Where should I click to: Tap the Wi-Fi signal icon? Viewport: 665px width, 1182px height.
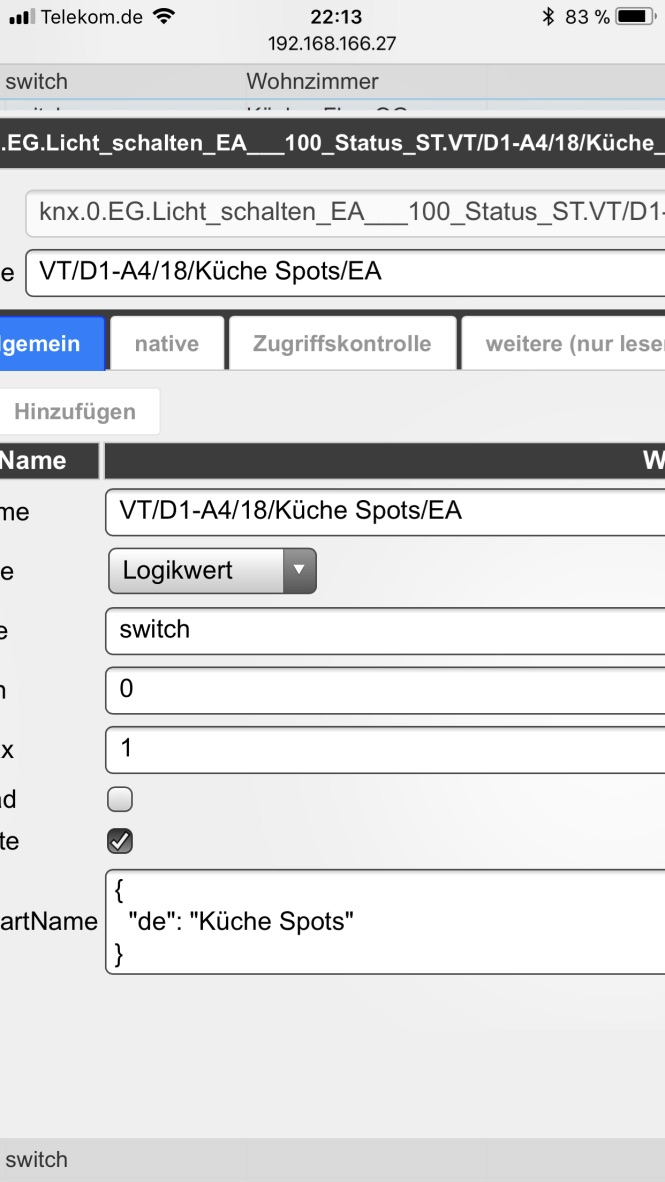pos(163,16)
